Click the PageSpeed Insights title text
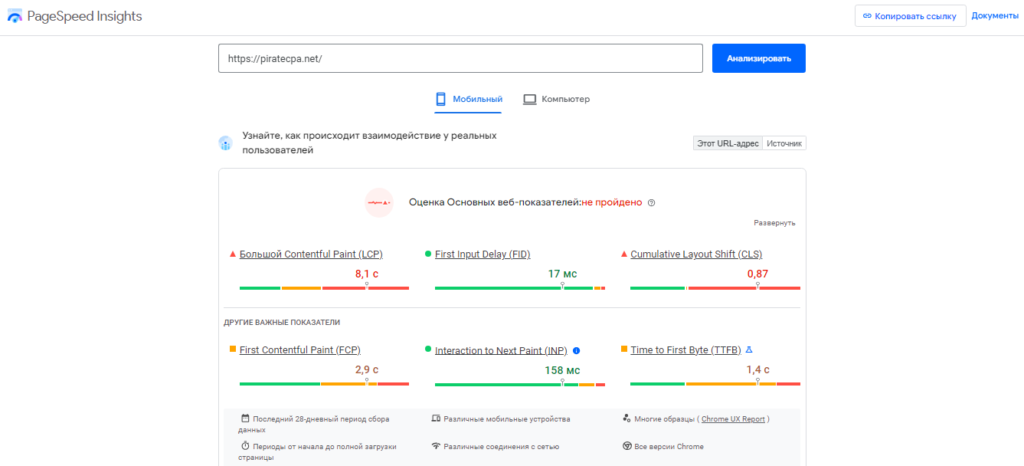The image size is (1024, 466). (x=84, y=17)
